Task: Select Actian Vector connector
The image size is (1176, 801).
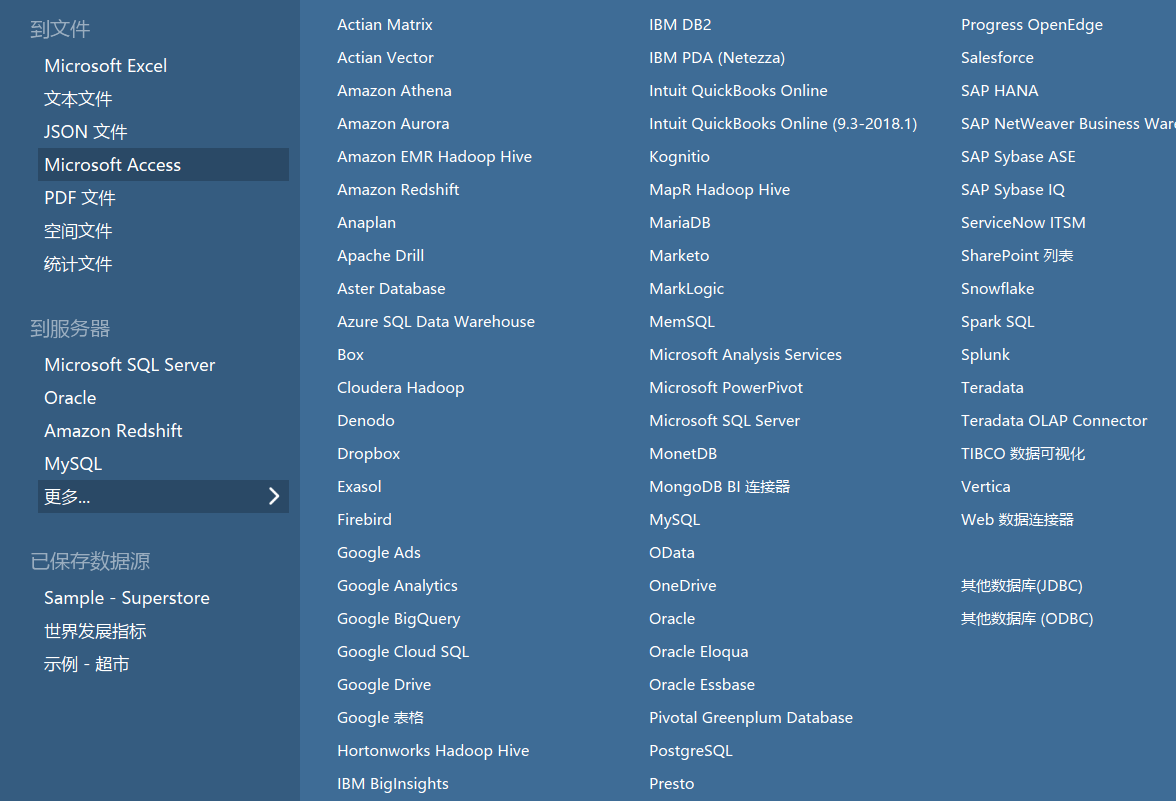Action: click(386, 58)
